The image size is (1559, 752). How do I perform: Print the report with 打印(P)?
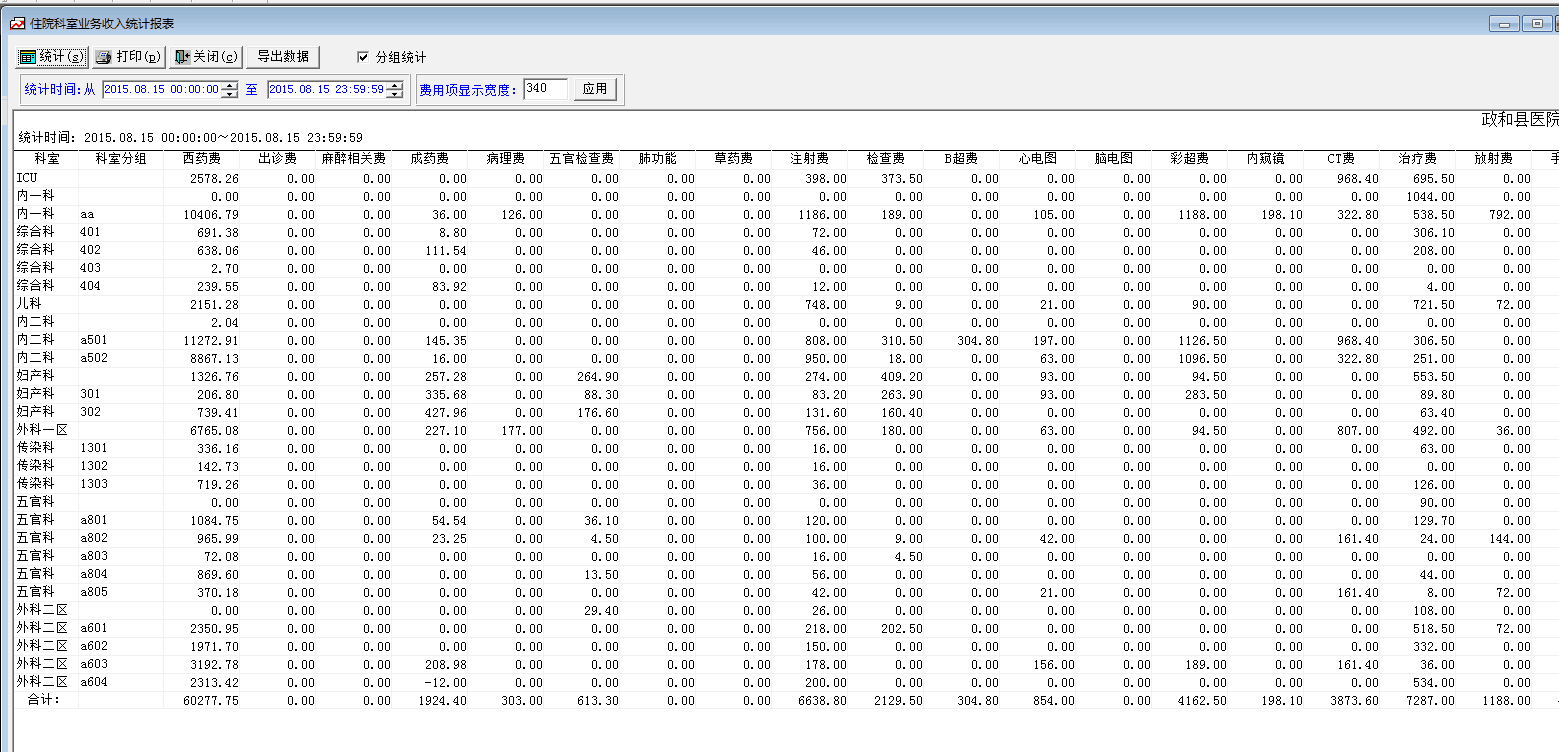coord(129,57)
